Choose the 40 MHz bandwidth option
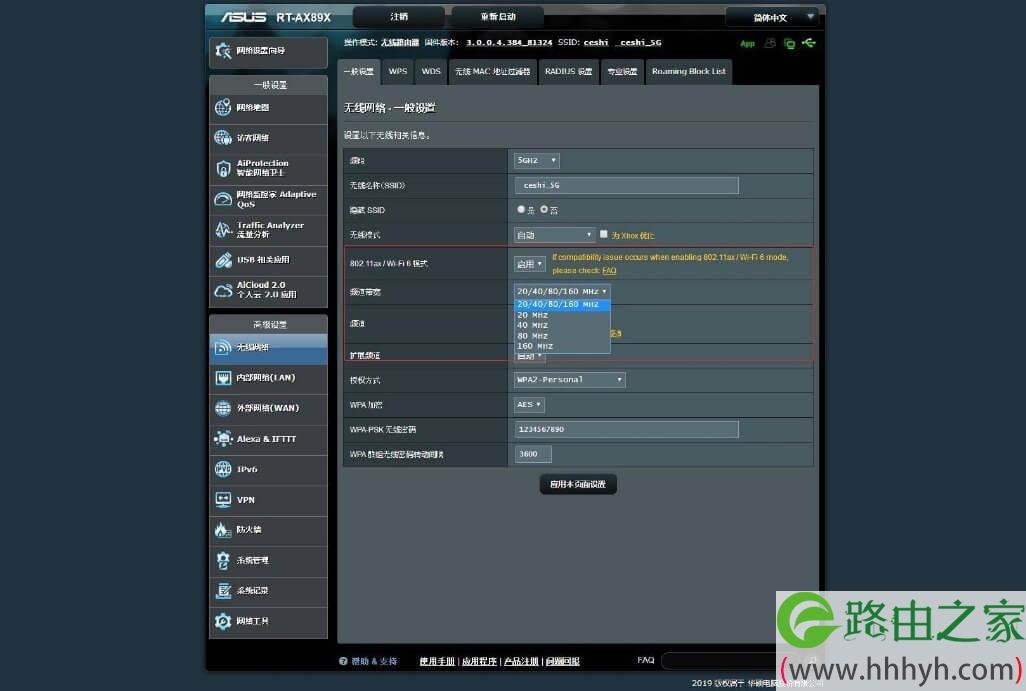The image size is (1026, 691). 562,325
